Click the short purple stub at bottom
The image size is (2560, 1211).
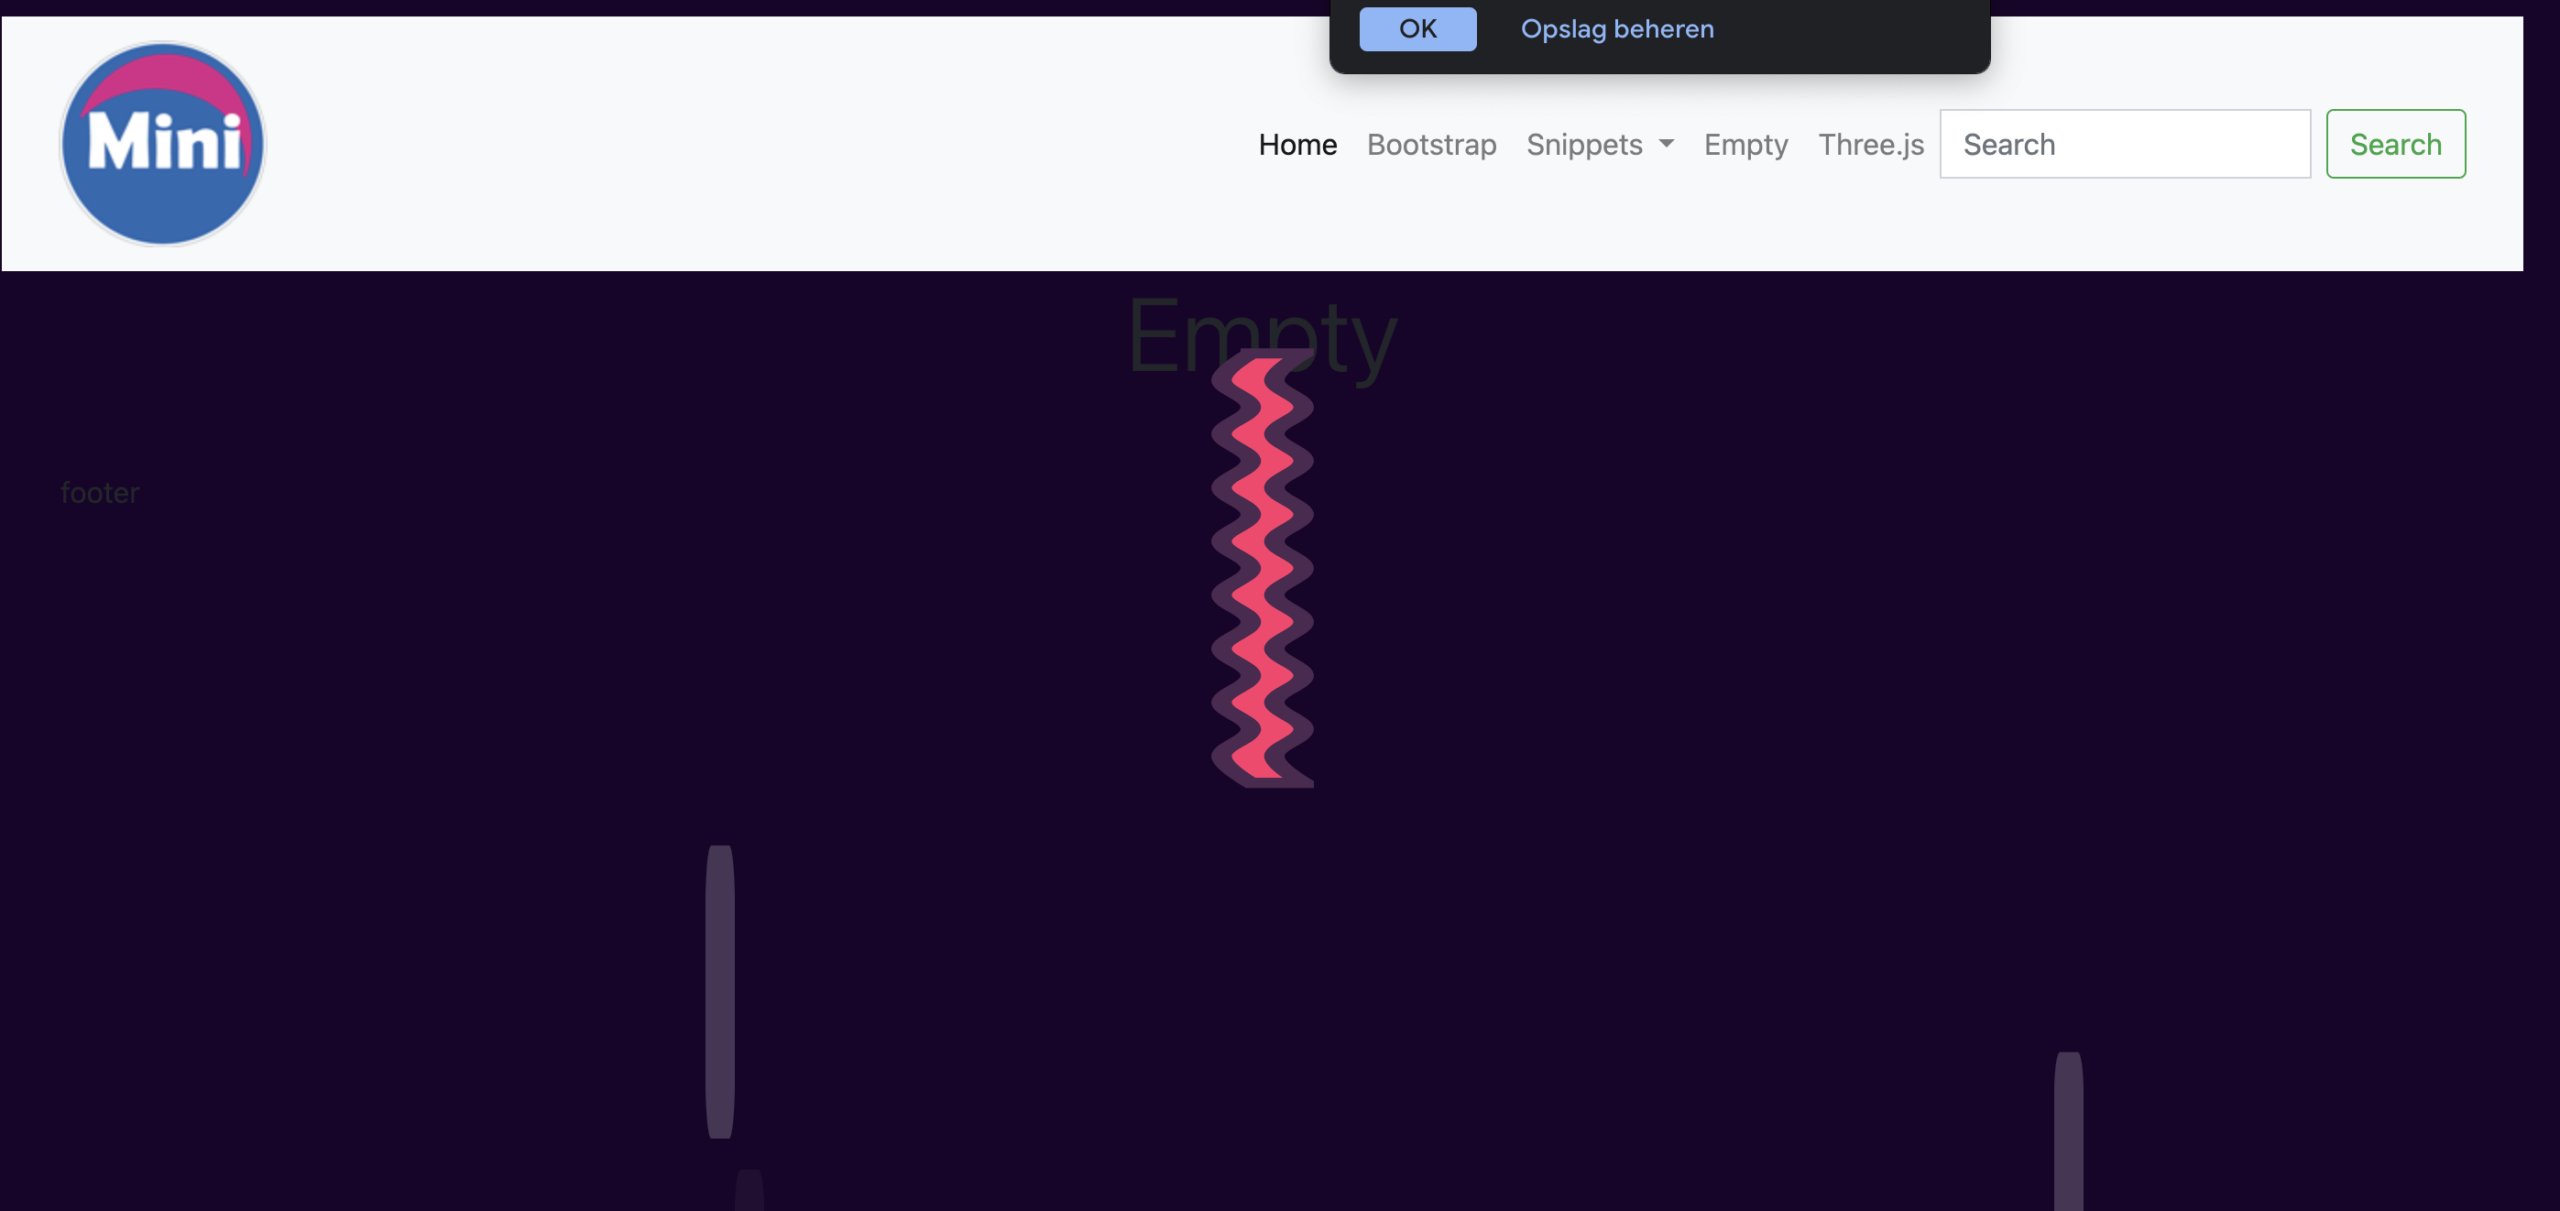(x=749, y=1190)
